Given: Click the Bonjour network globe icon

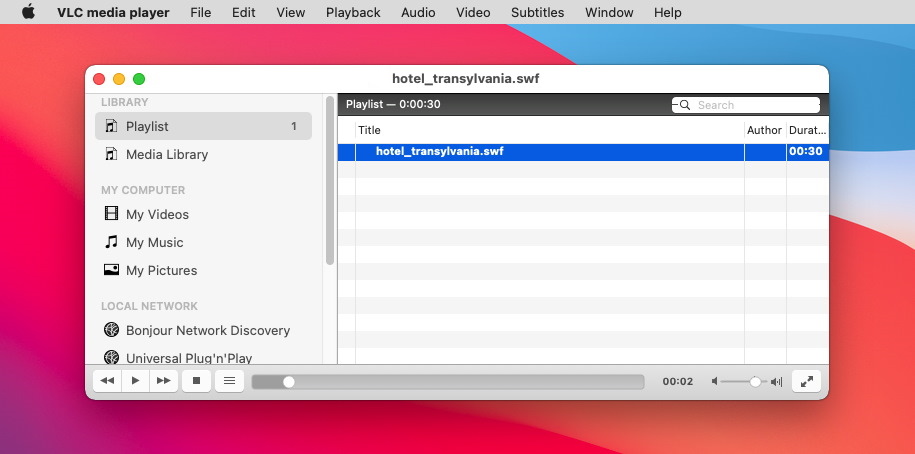Looking at the screenshot, I should pos(111,330).
